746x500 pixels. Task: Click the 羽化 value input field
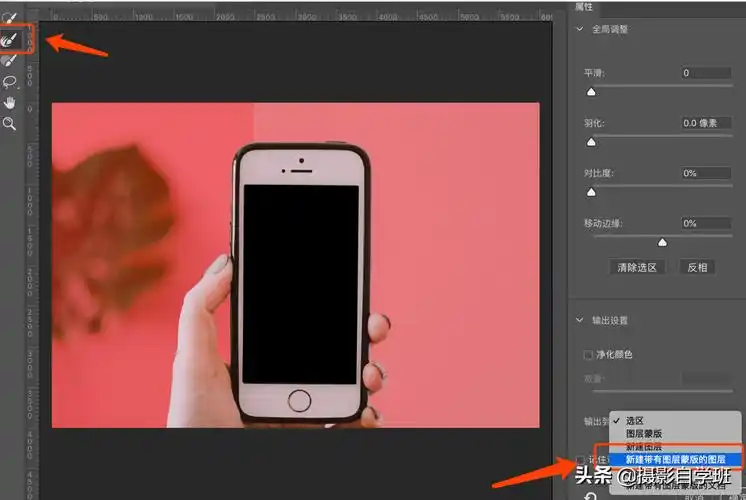point(705,122)
